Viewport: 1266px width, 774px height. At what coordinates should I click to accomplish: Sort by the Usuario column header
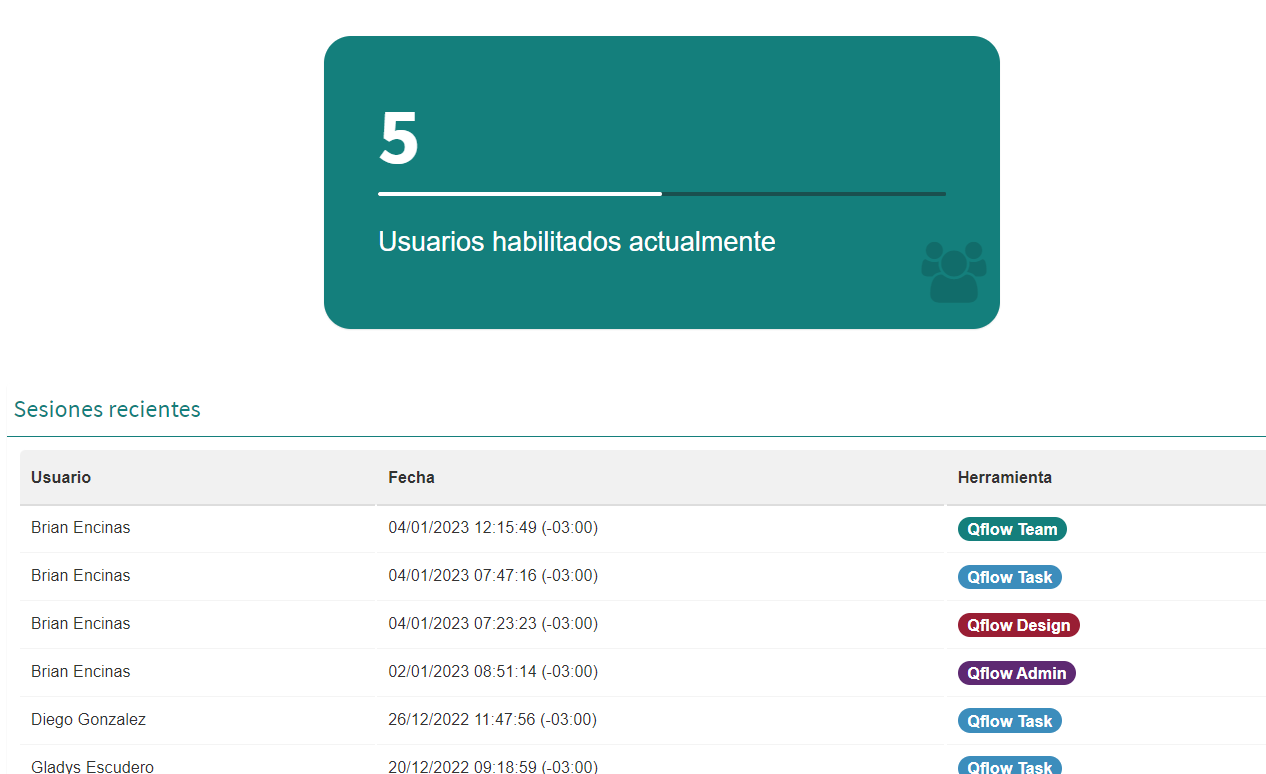(61, 477)
